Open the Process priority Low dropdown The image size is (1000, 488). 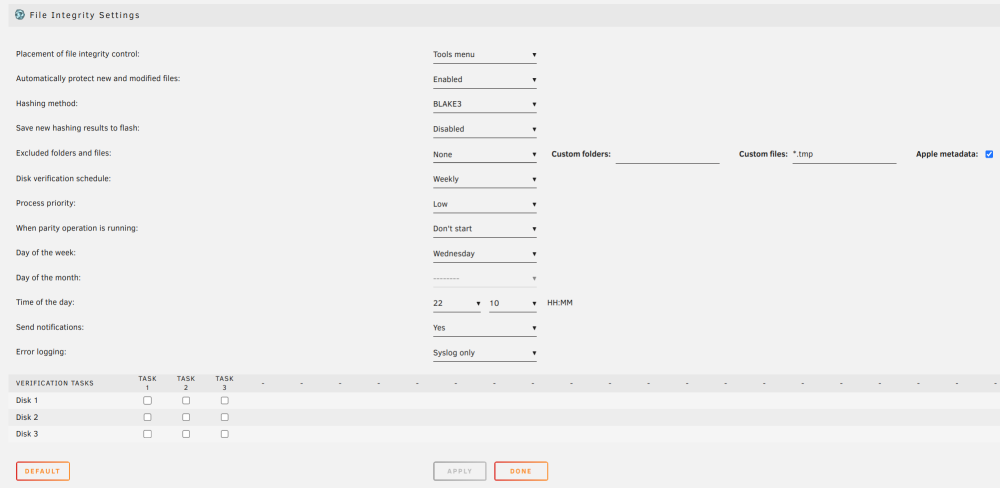coord(485,204)
